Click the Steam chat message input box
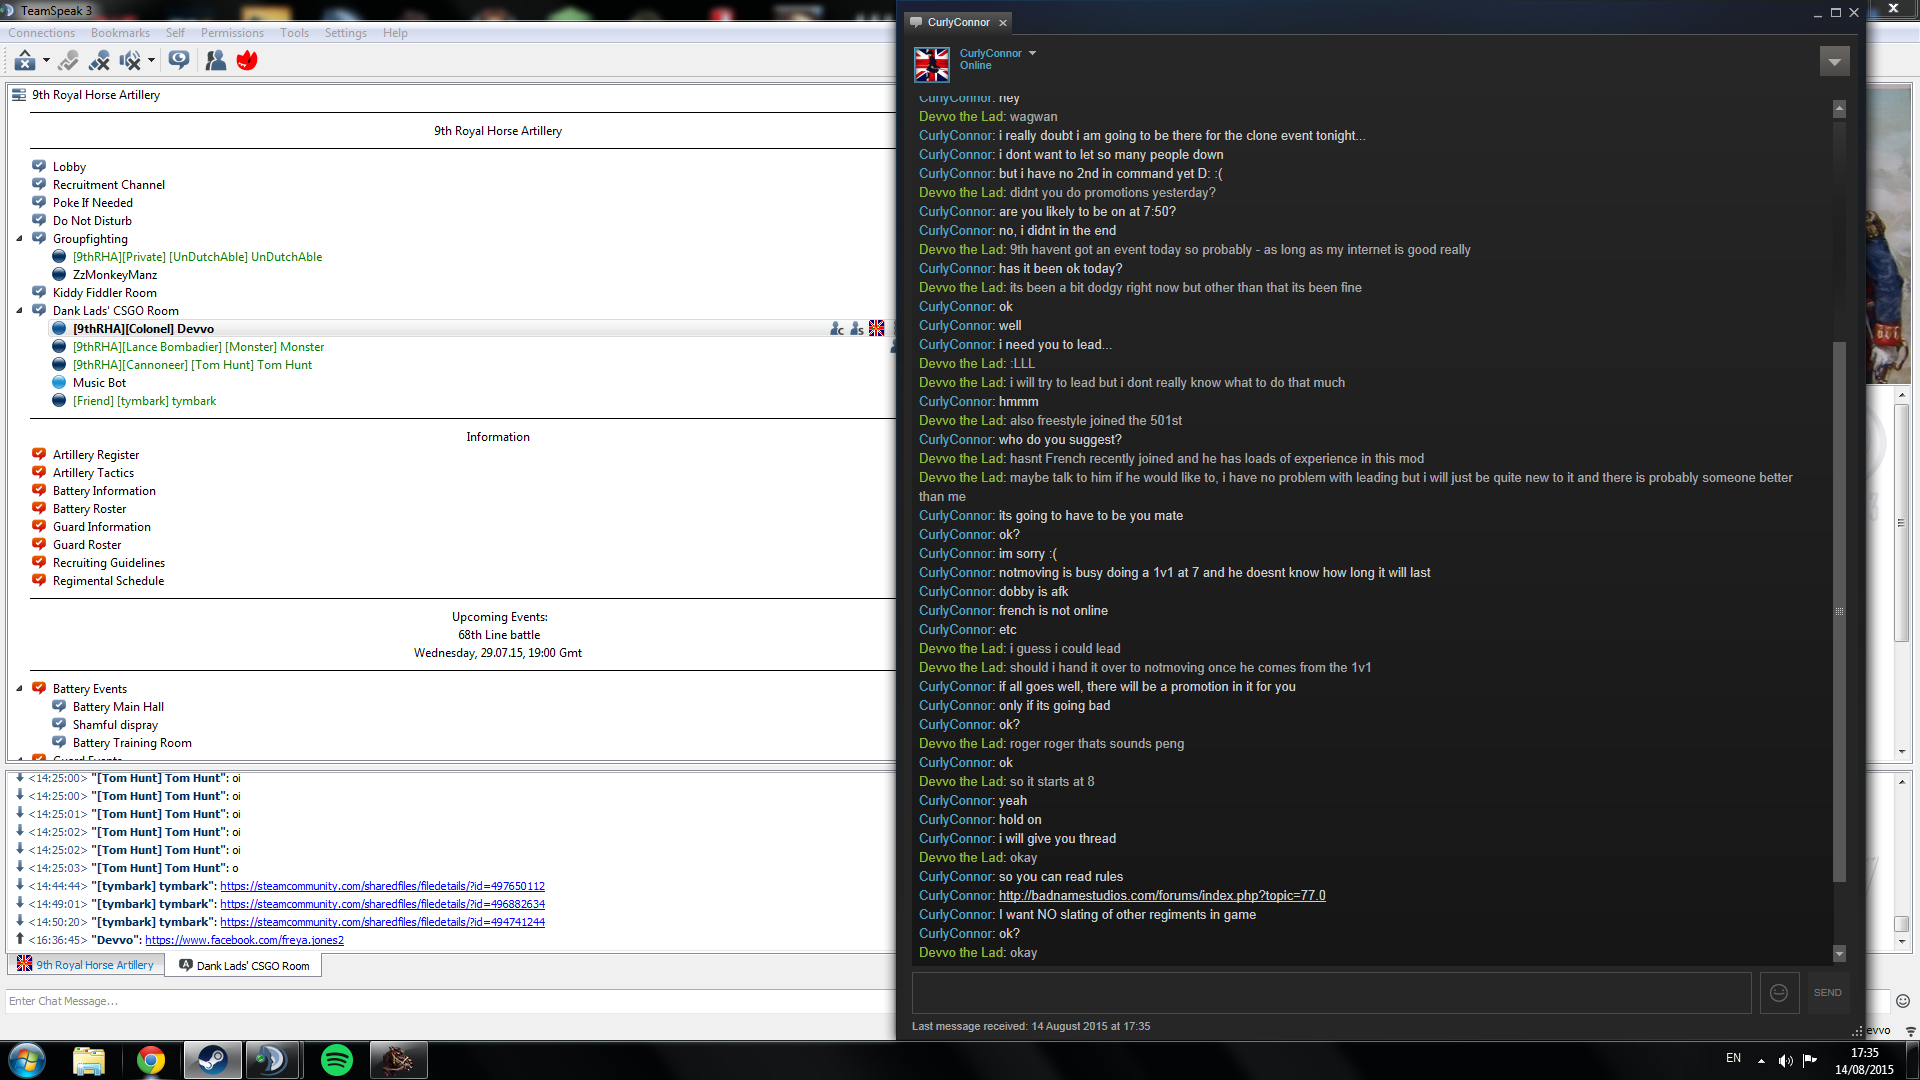This screenshot has height=1080, width=1920. pos(1331,993)
